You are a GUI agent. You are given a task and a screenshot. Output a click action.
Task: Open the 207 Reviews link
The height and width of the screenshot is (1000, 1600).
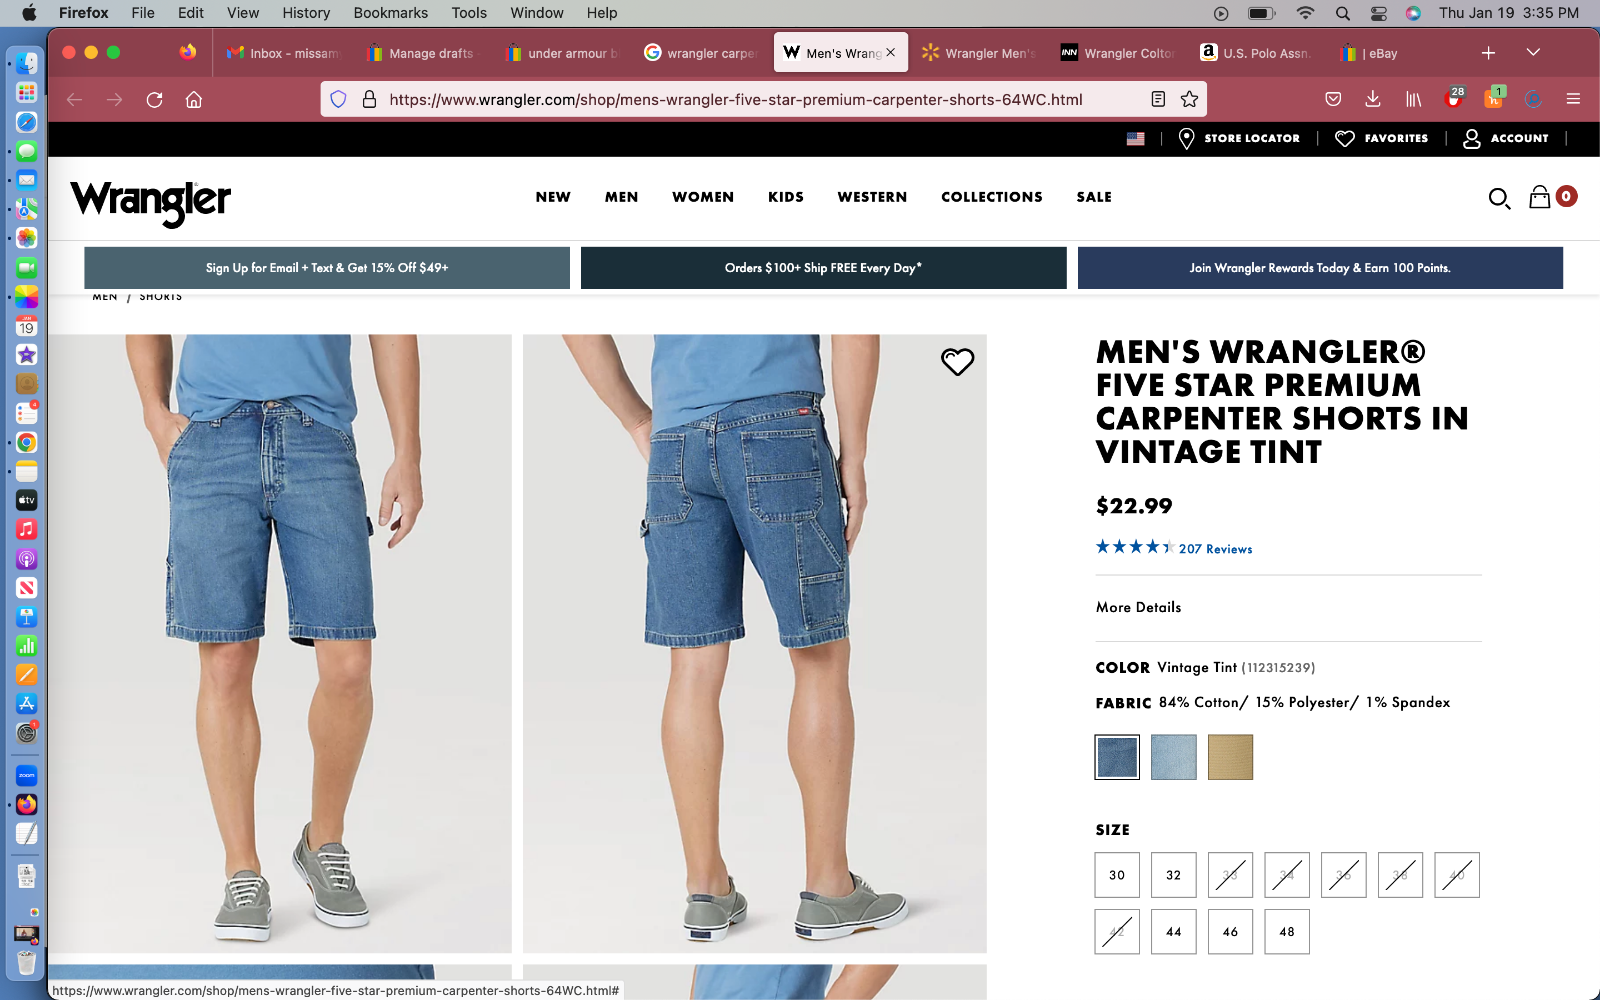click(1215, 549)
